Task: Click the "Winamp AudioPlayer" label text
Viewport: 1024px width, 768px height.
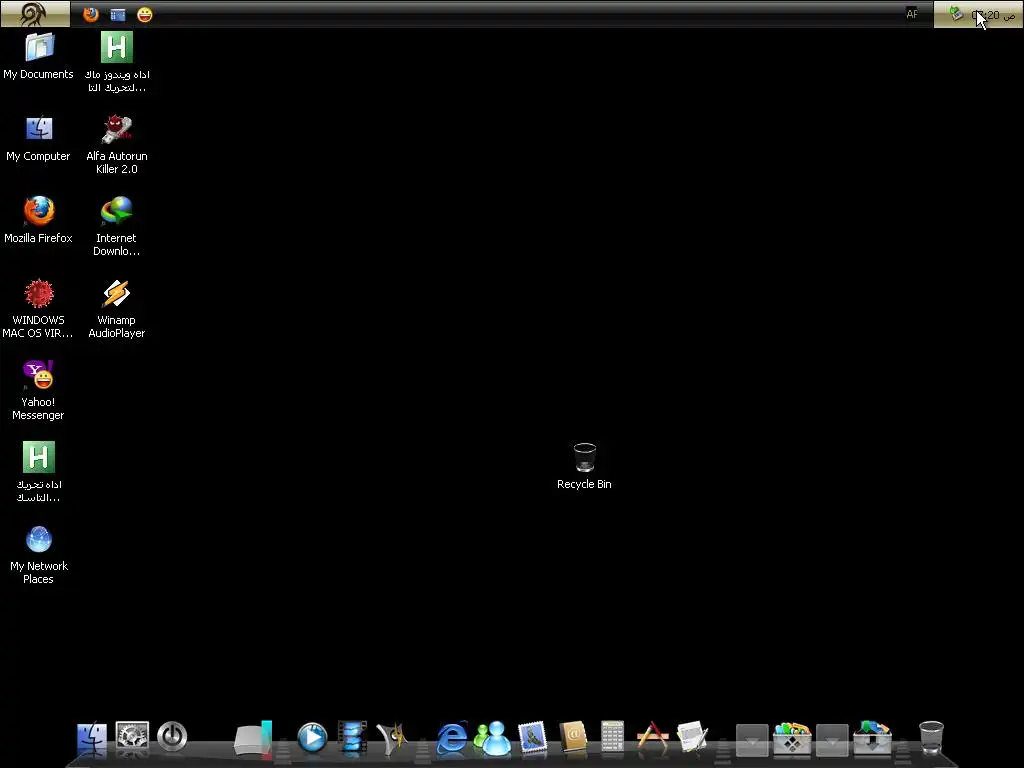Action: point(117,327)
